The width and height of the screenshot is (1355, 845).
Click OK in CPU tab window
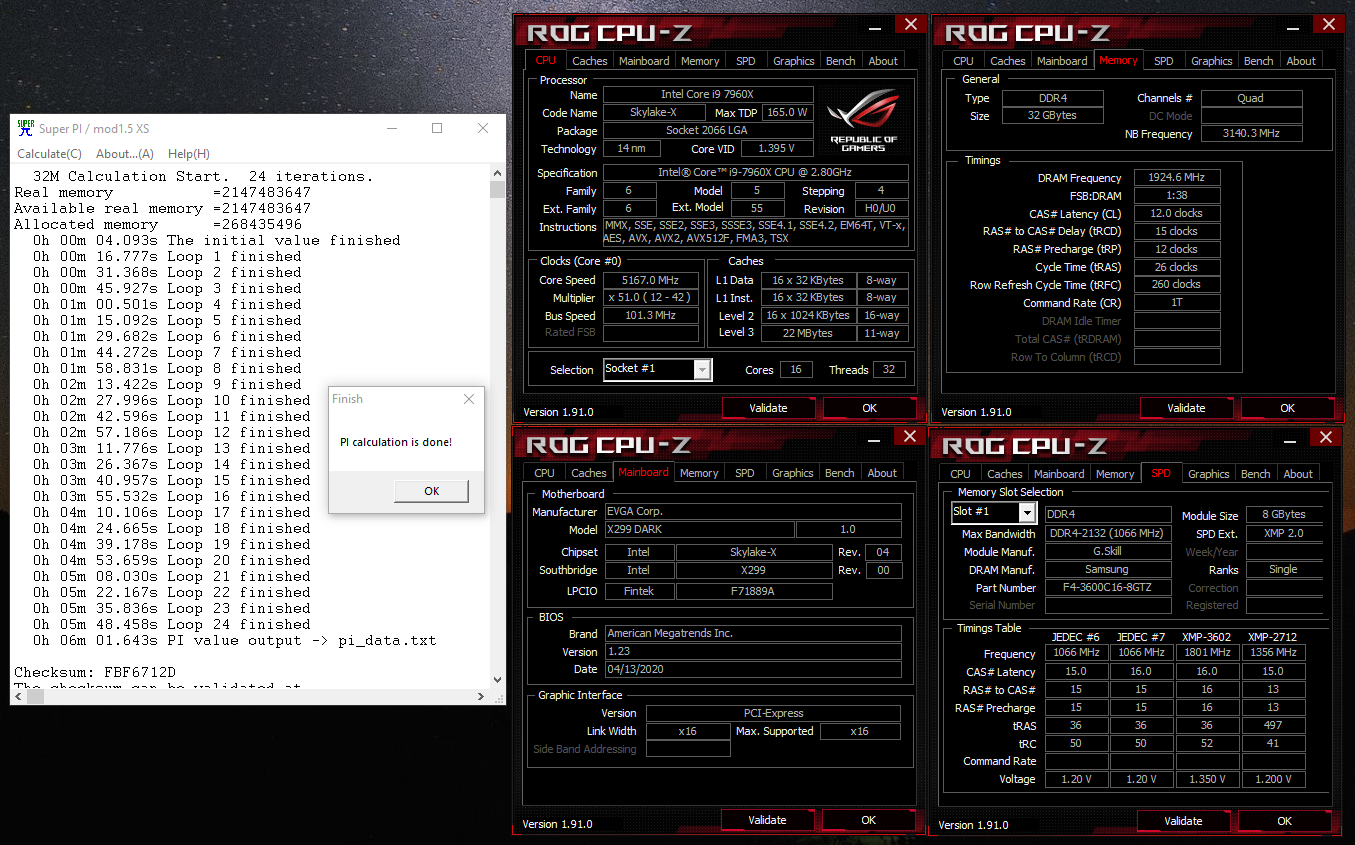(x=869, y=408)
